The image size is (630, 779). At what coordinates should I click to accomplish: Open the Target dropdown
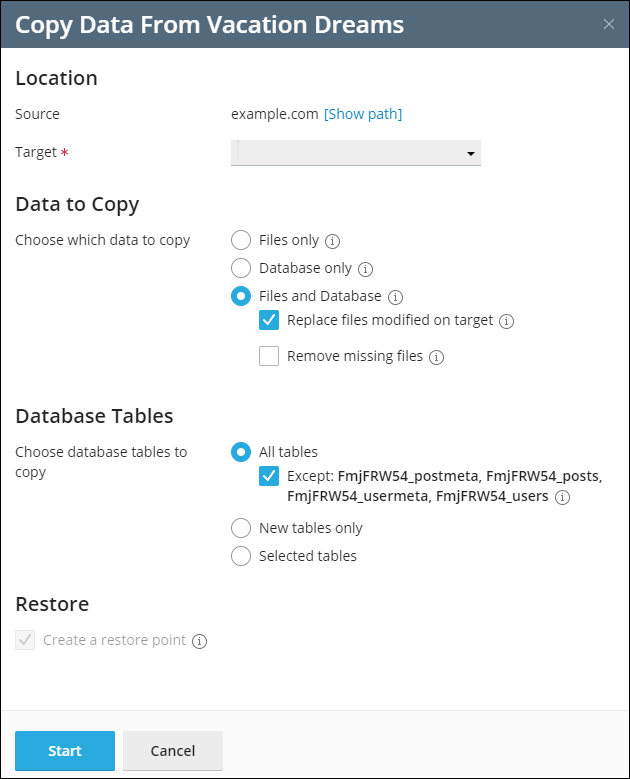(x=356, y=153)
